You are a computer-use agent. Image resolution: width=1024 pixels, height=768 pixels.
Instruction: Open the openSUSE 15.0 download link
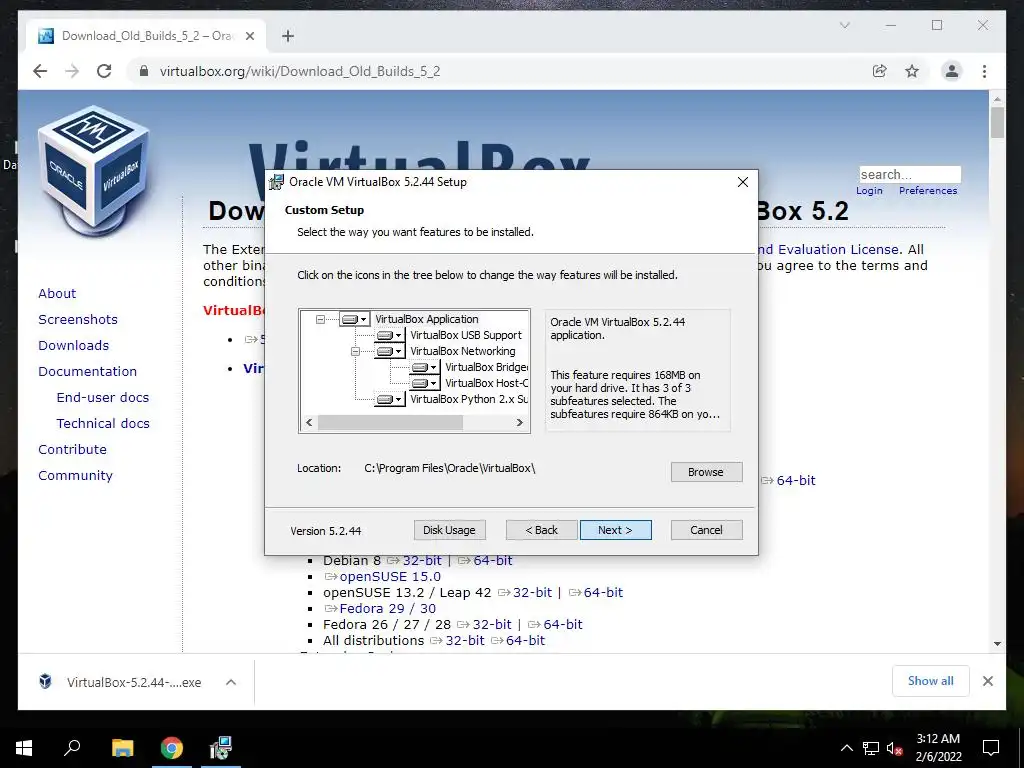pyautogui.click(x=389, y=577)
